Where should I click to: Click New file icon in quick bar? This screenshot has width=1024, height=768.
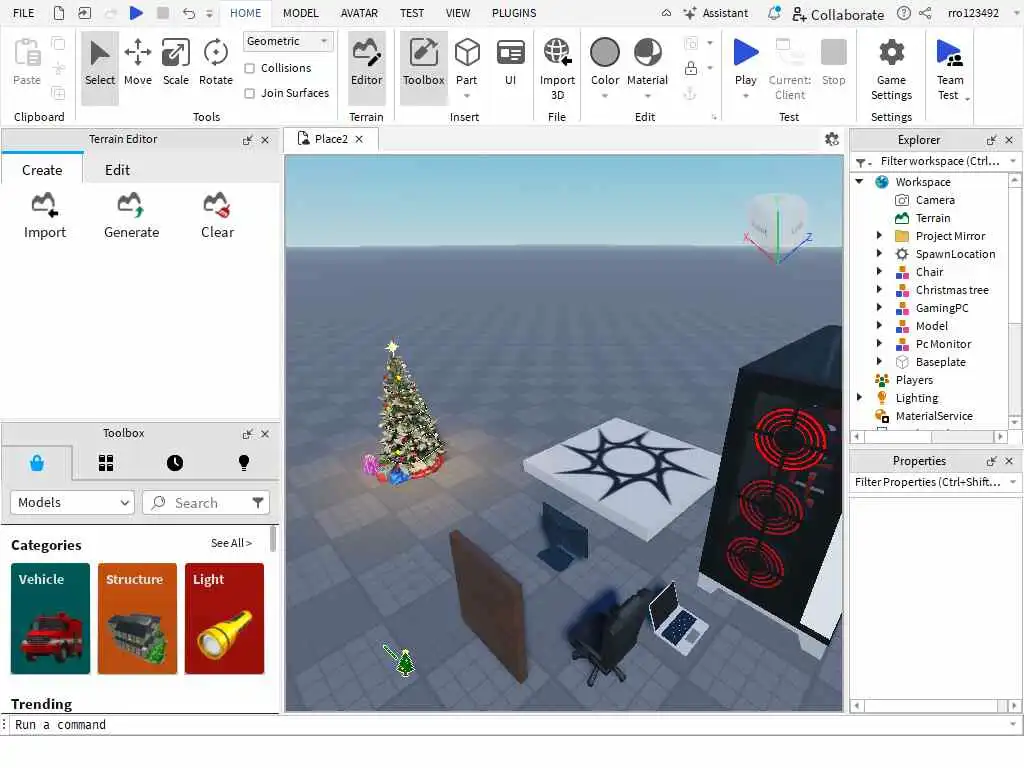59,13
